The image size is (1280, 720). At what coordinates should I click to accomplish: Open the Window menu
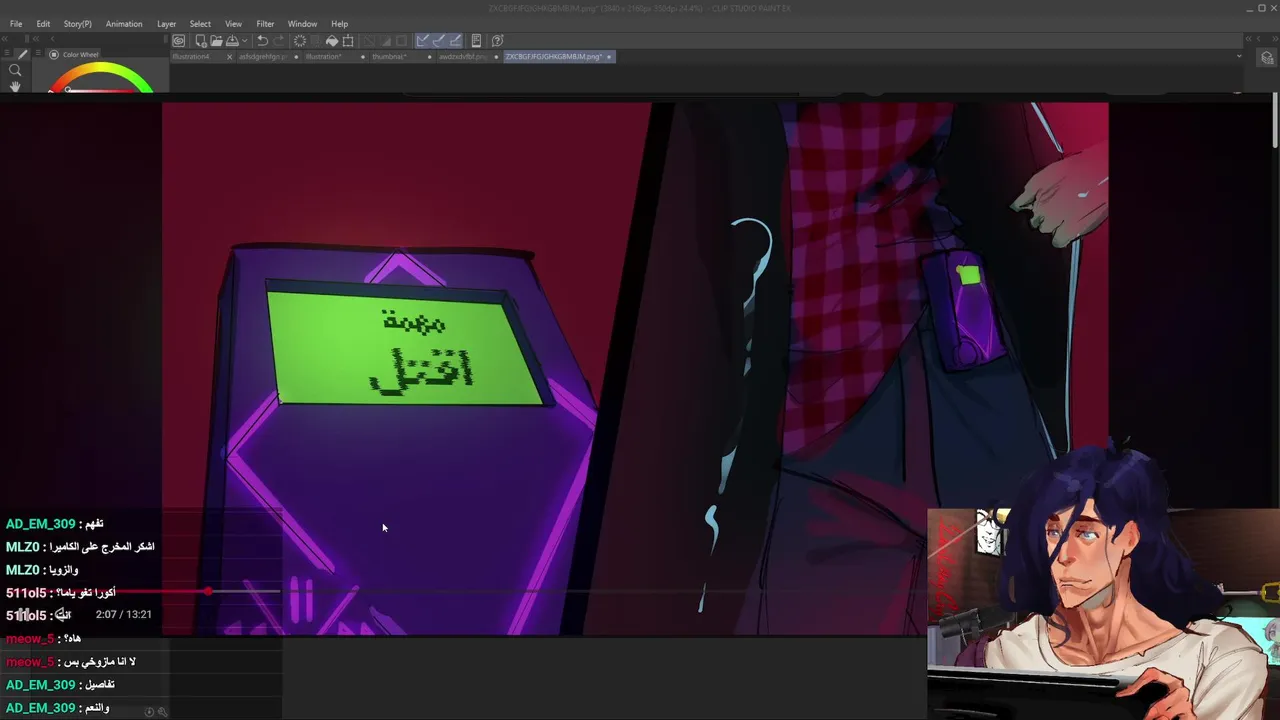coord(302,24)
